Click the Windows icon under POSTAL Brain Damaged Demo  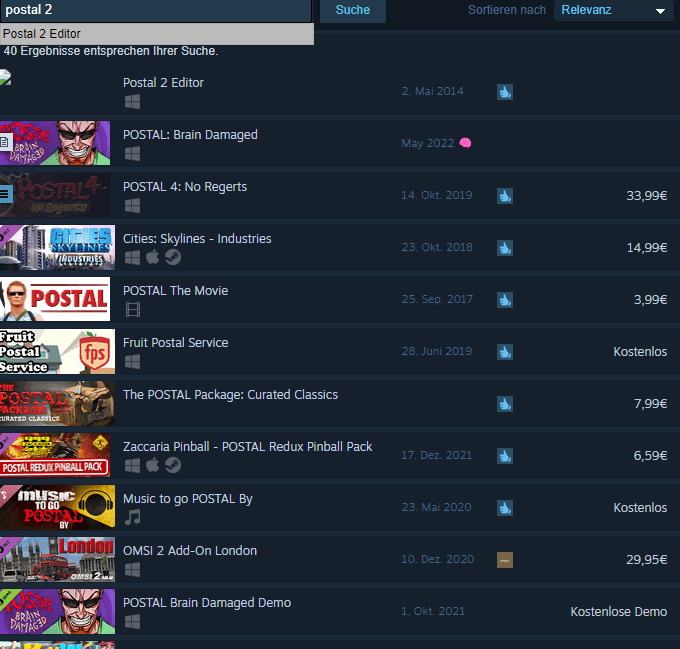(132, 622)
